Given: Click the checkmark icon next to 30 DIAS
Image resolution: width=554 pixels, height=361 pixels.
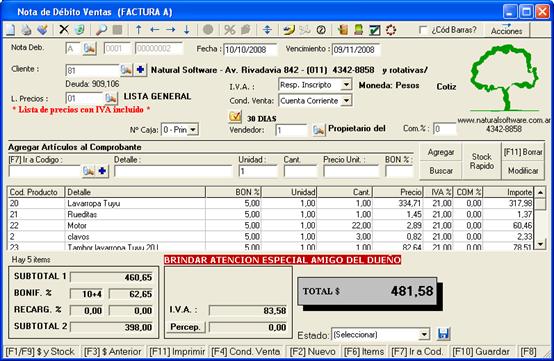Looking at the screenshot, I should pyautogui.click(x=235, y=116).
